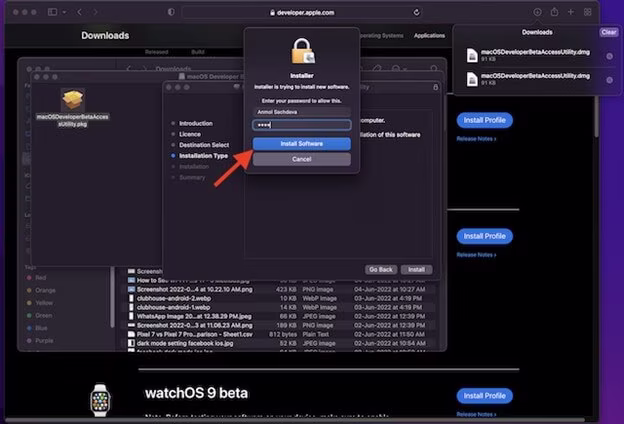
Task: Select the Introduction step in the installer
Action: click(x=196, y=123)
